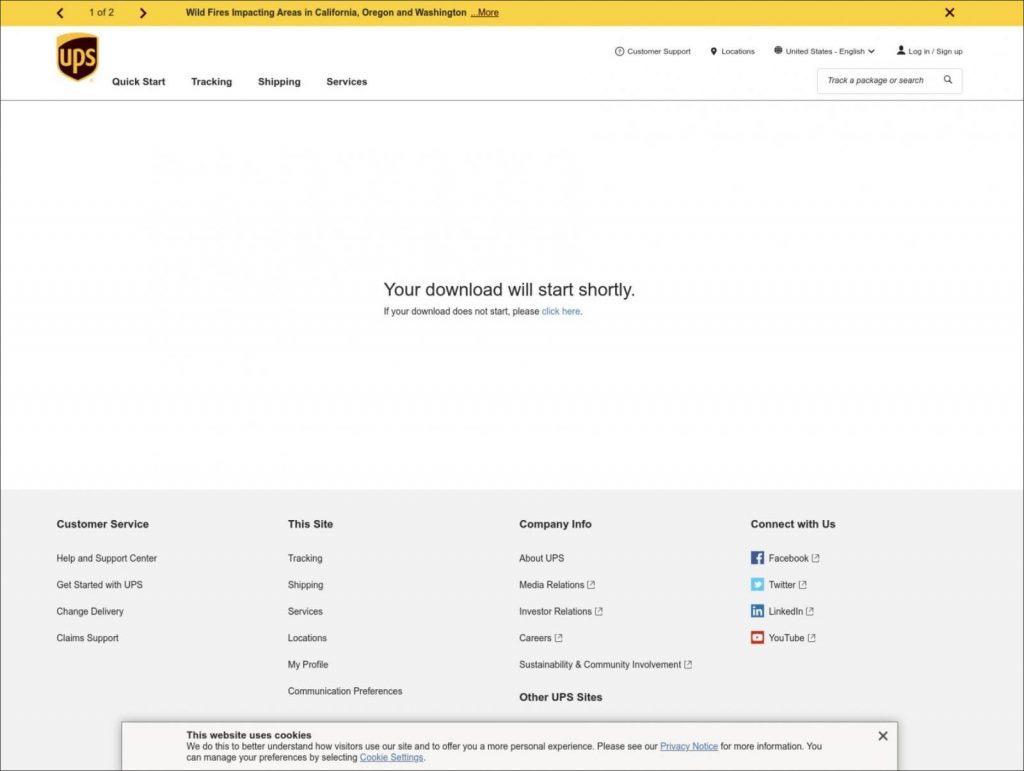Viewport: 1024px width, 771px height.
Task: Open Shipping under This Site
Action: 306,585
